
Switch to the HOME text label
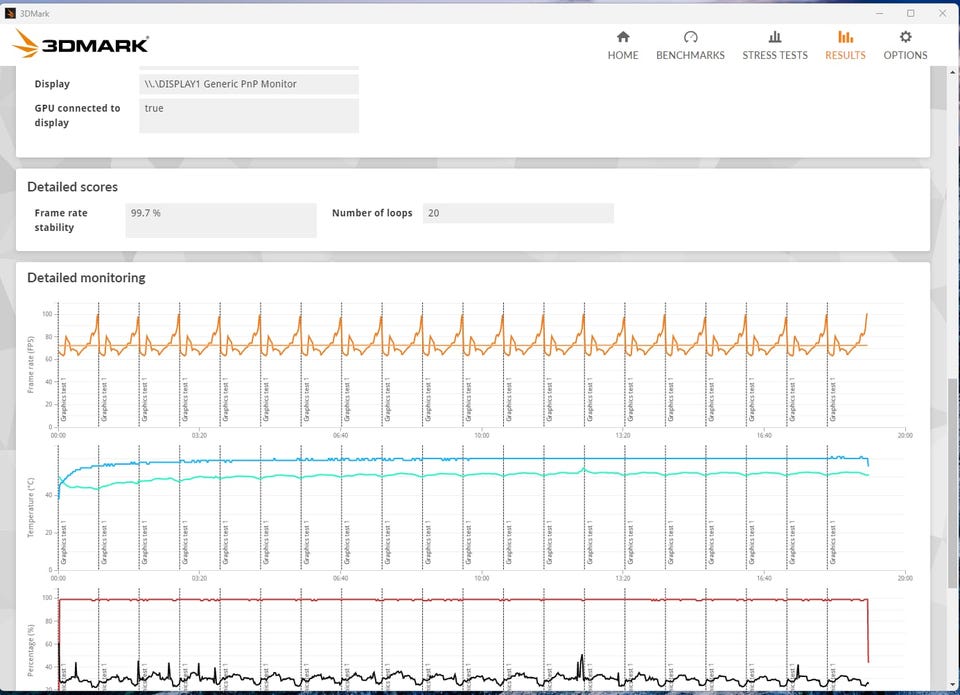(622, 55)
